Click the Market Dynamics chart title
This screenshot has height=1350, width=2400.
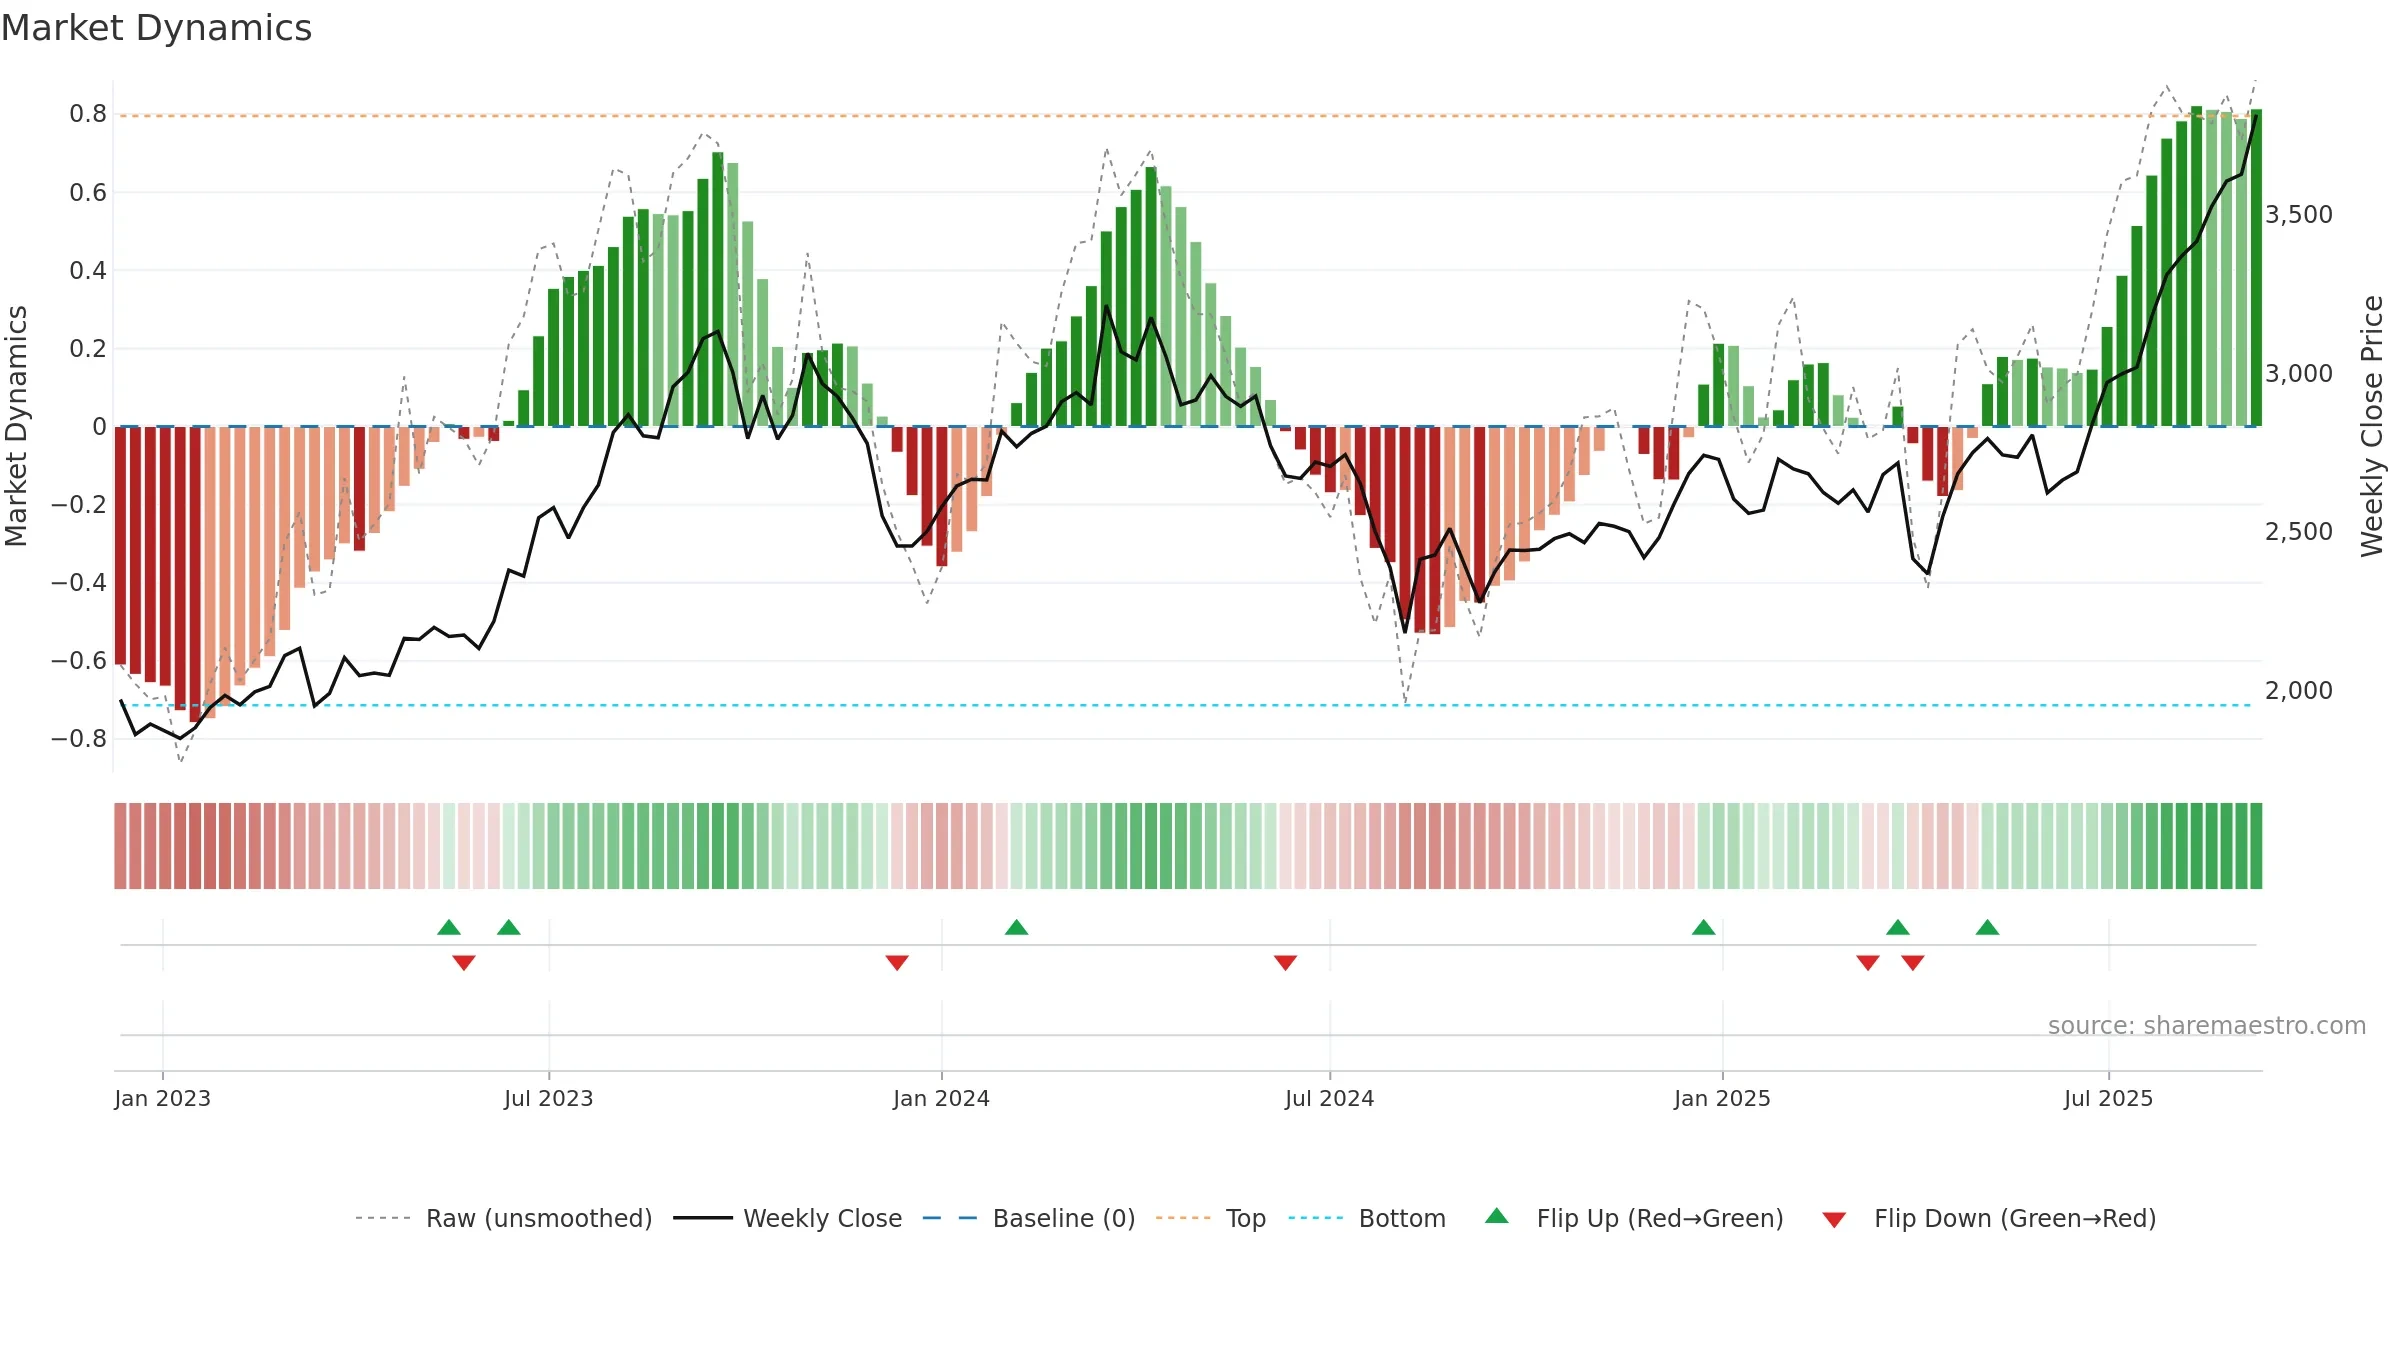157,28
